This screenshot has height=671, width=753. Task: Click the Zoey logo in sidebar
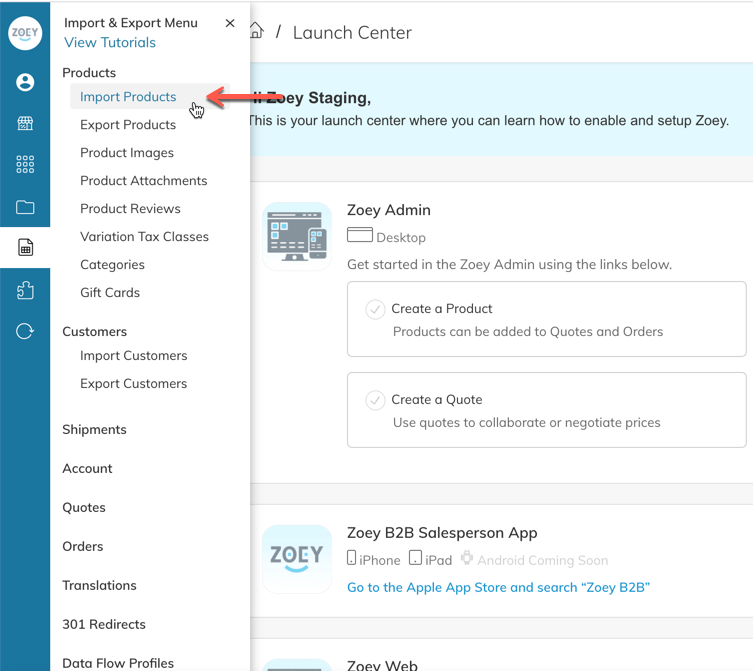pyautogui.click(x=25, y=33)
